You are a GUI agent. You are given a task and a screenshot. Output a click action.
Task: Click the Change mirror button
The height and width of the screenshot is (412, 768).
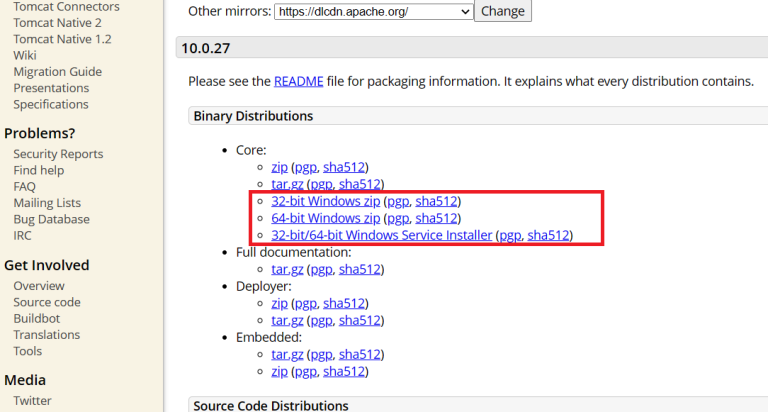pyautogui.click(x=503, y=11)
